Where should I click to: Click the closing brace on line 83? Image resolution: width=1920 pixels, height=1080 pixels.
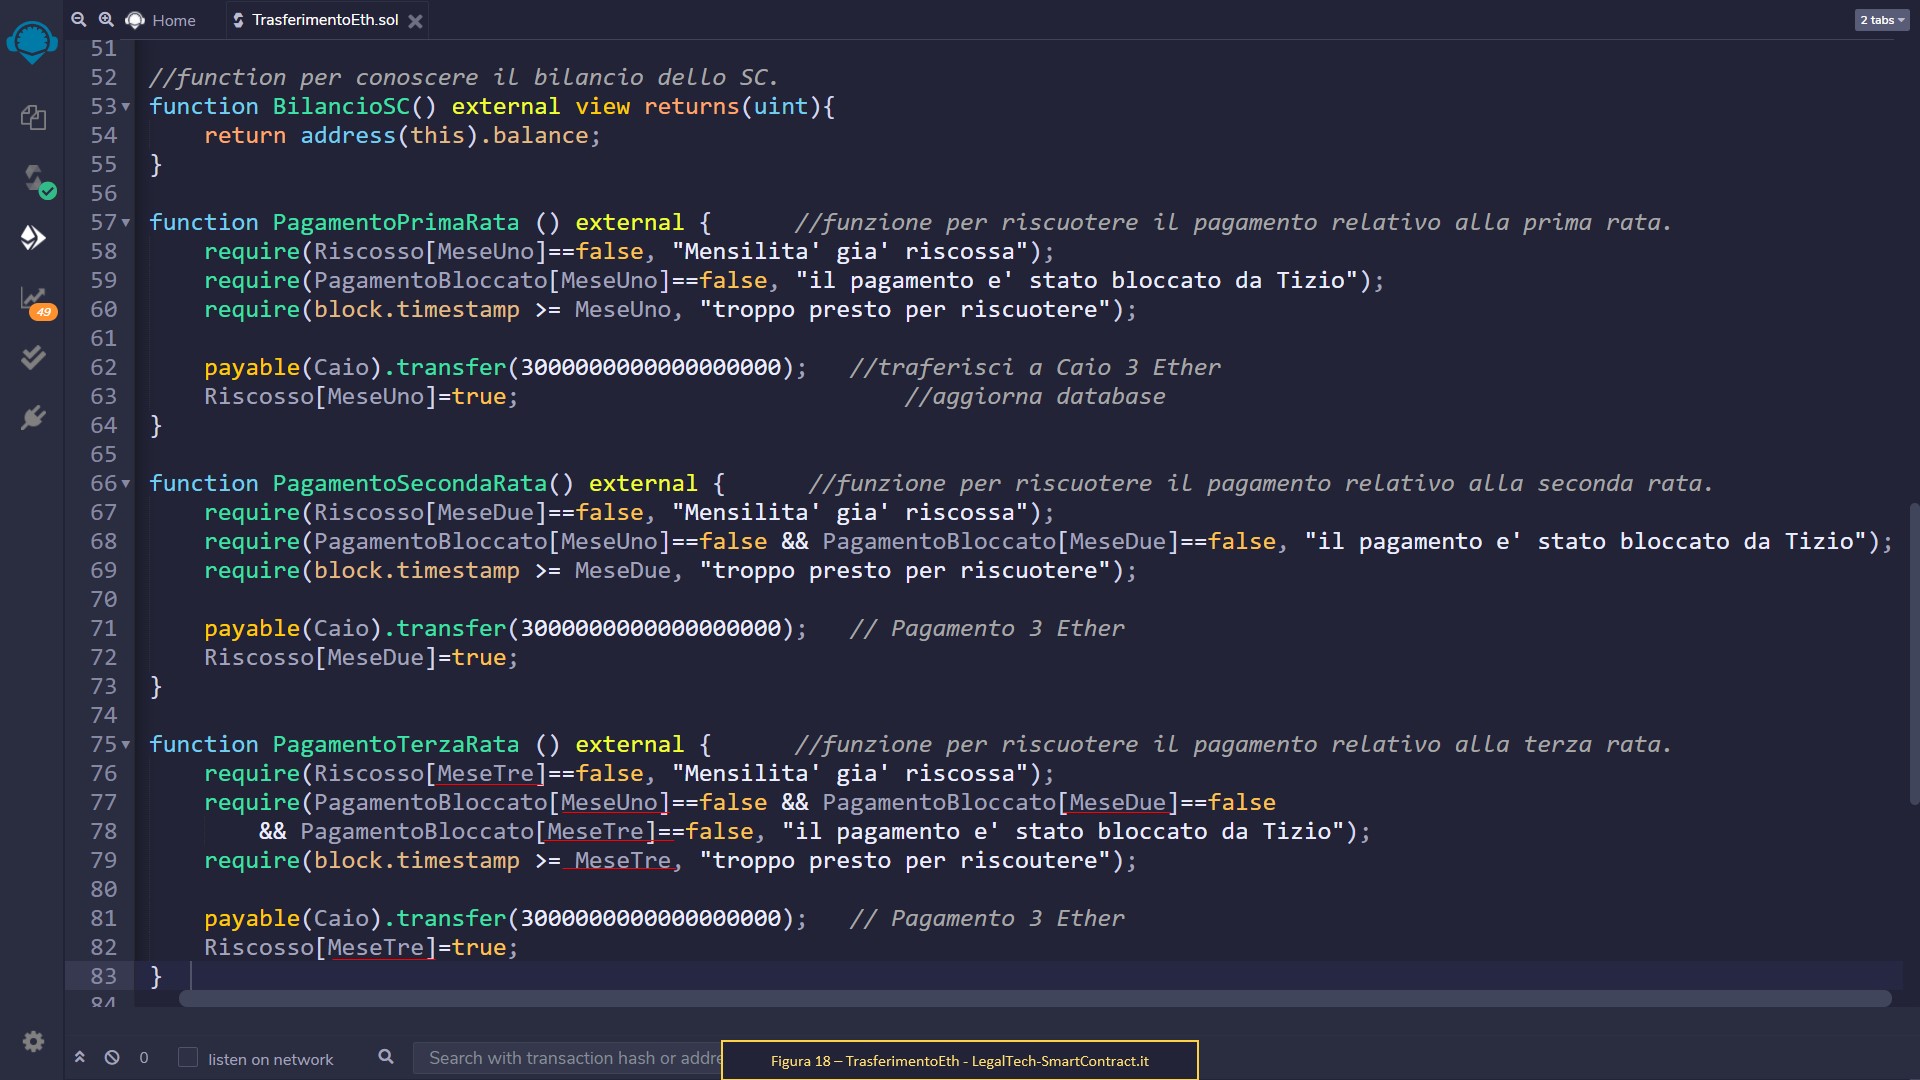156,976
